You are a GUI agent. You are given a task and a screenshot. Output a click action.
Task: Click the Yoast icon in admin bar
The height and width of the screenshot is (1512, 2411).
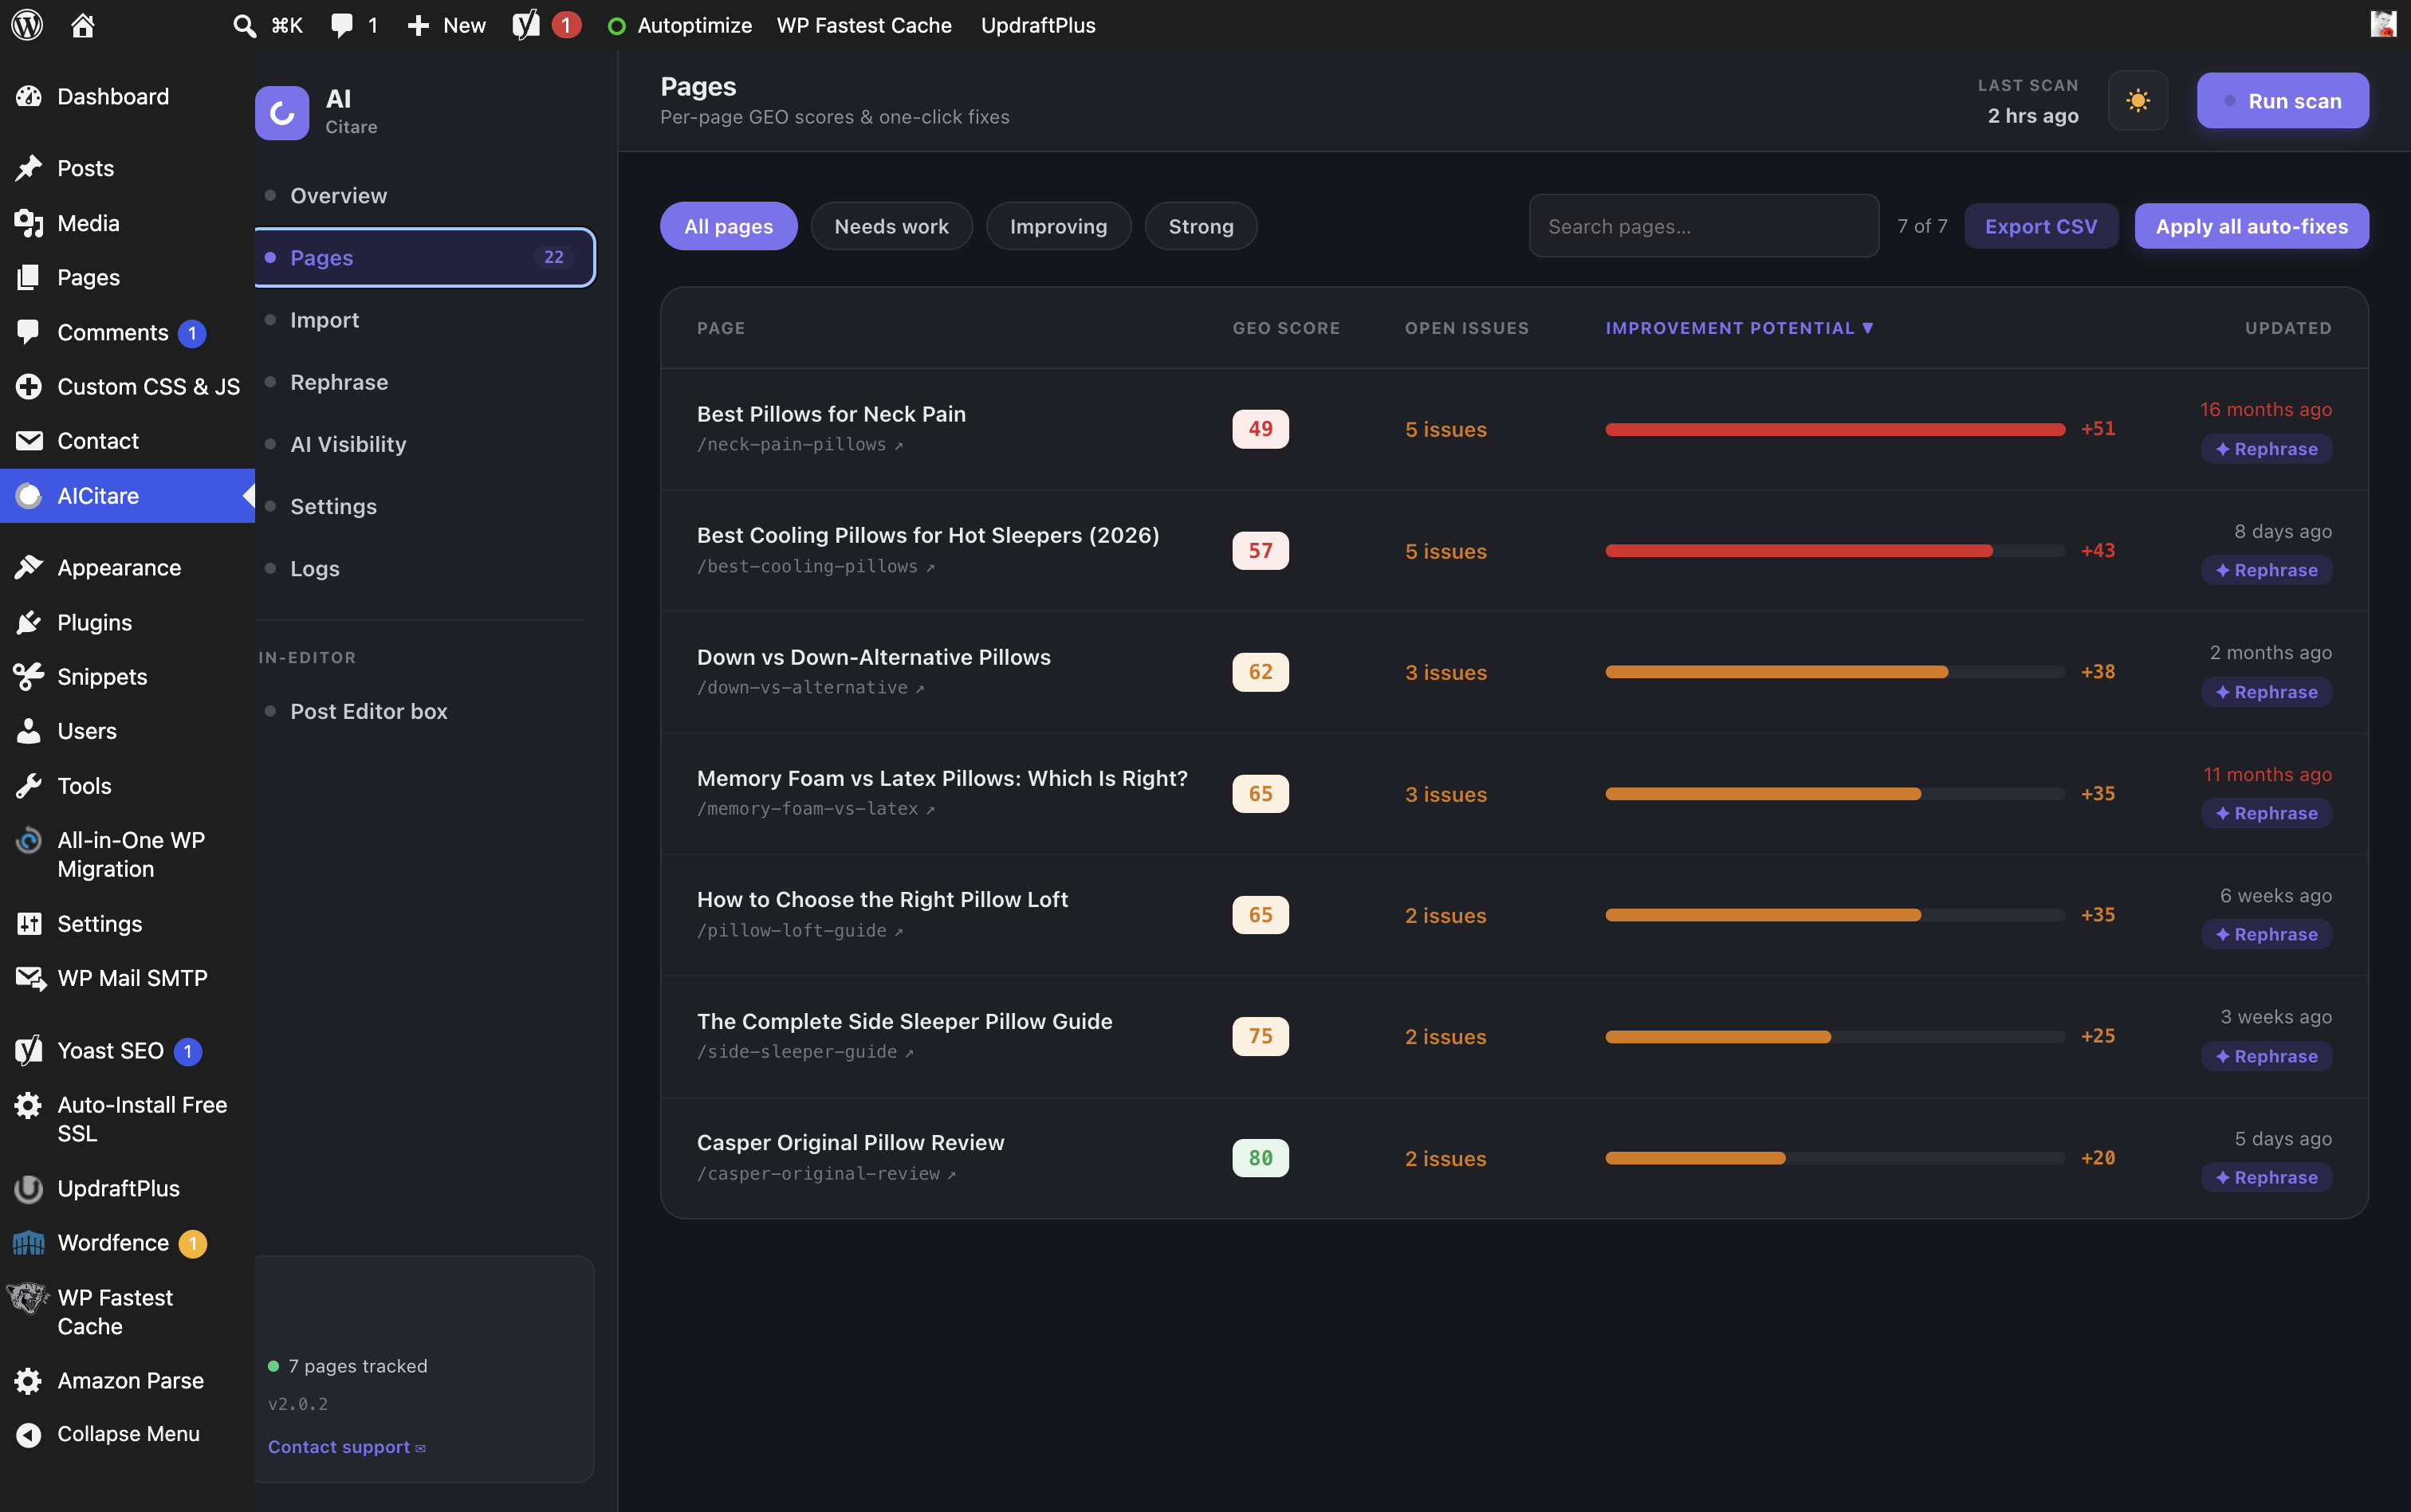[x=526, y=25]
